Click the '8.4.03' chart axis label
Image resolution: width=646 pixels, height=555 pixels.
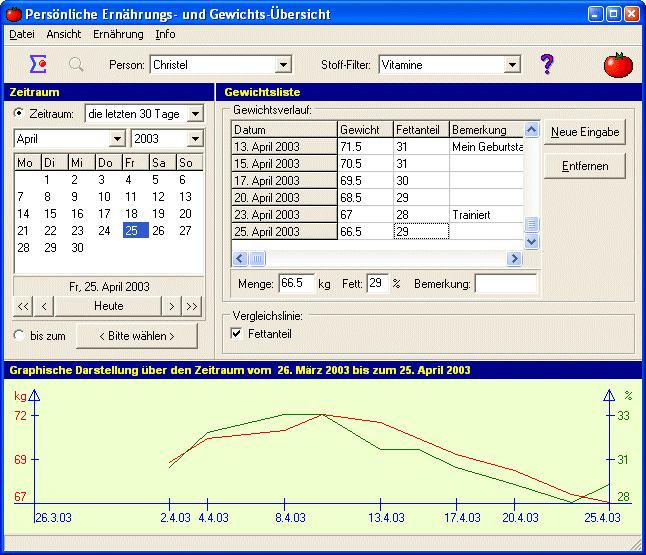pos(290,518)
